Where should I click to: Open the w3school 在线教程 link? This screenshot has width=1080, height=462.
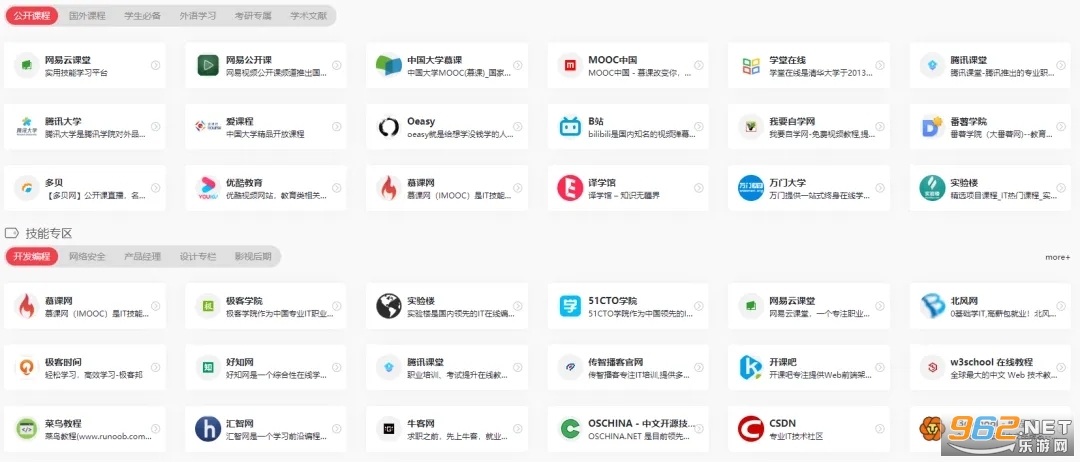[x=989, y=362]
